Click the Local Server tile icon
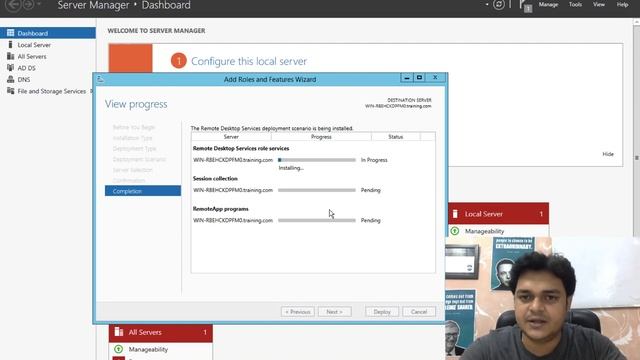The image size is (640, 360). 455,213
